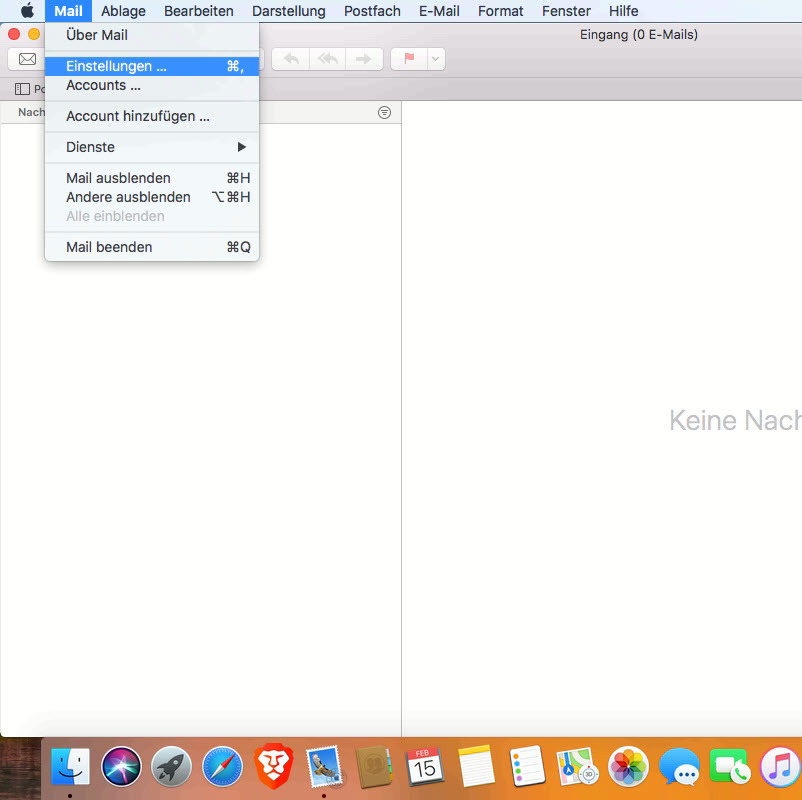Open FaceTime from the Dock
The height and width of the screenshot is (800, 802).
[729, 766]
